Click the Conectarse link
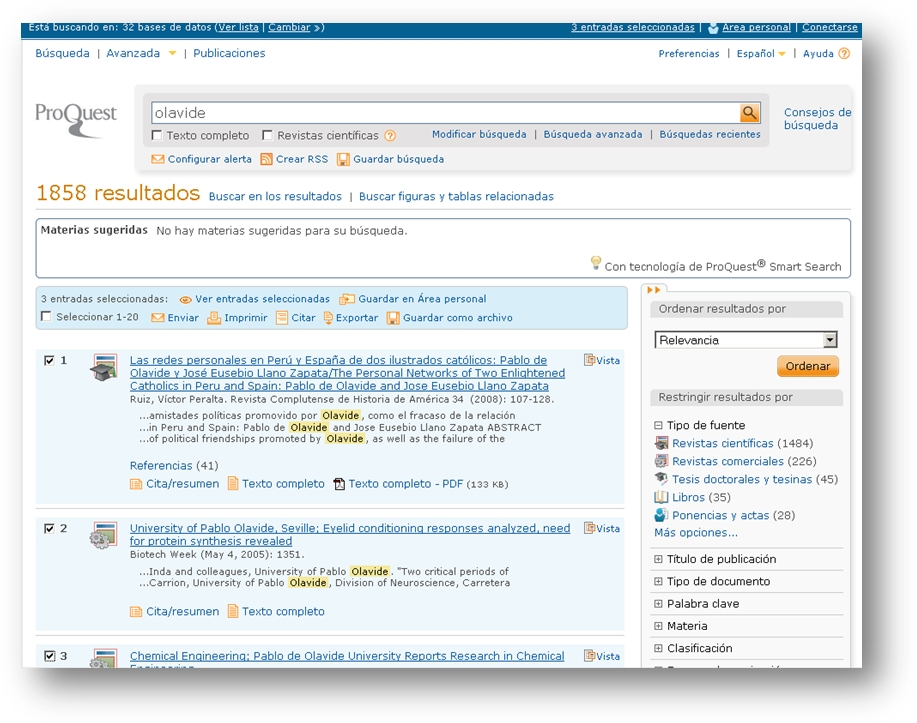Screen dimensions: 917x723 point(829,27)
